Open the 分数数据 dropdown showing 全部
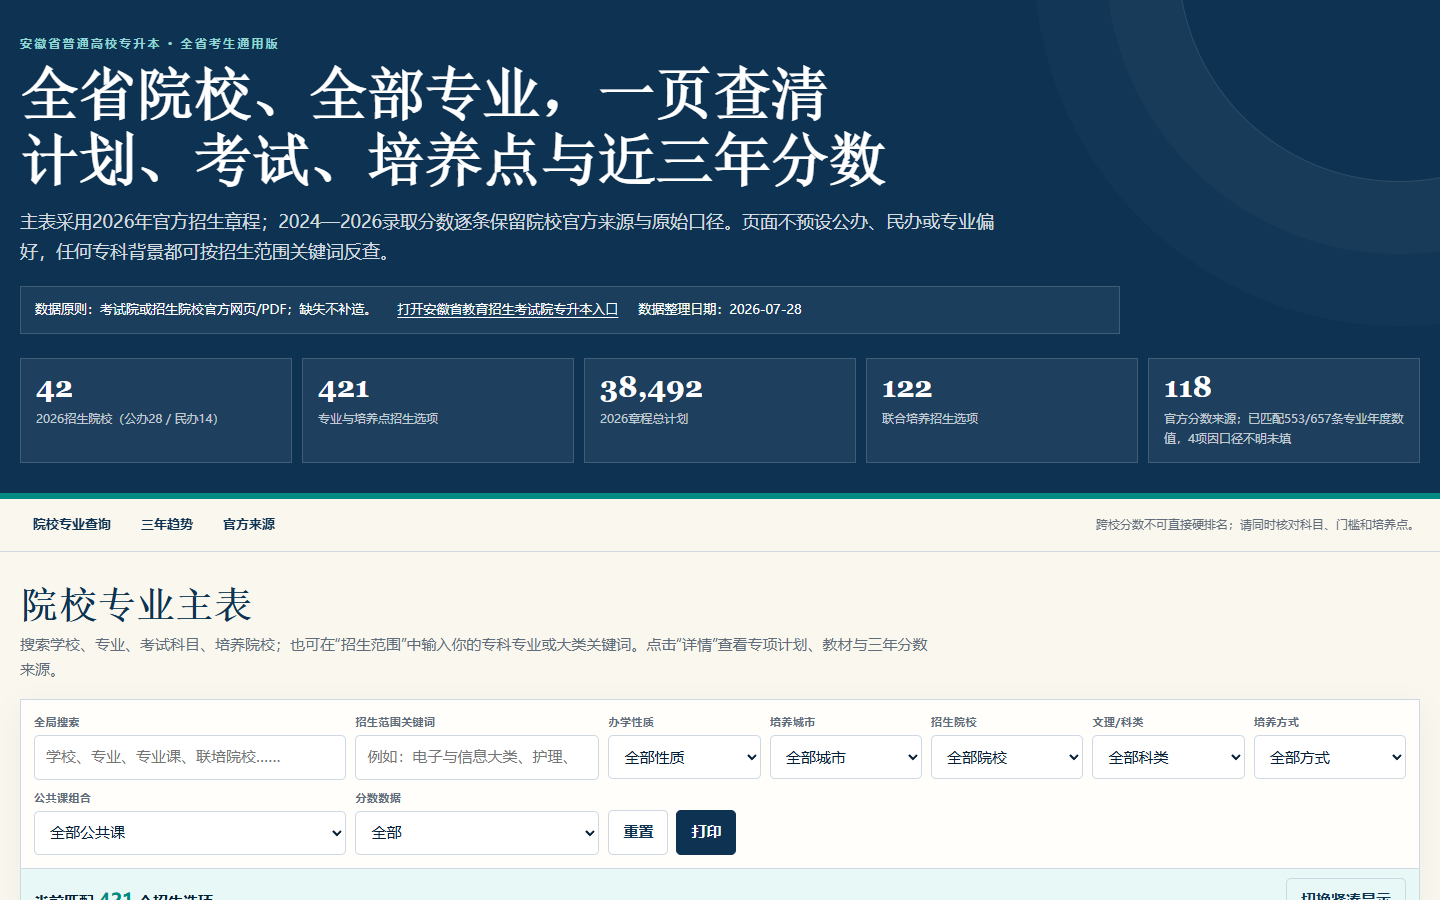The image size is (1440, 900). coord(477,833)
